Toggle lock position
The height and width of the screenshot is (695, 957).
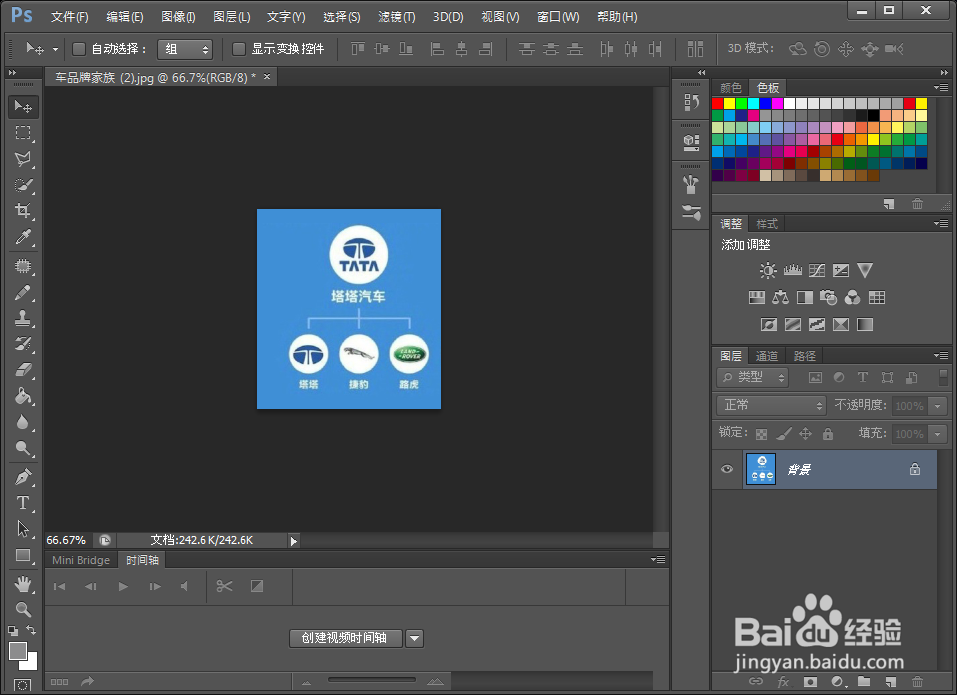click(806, 434)
